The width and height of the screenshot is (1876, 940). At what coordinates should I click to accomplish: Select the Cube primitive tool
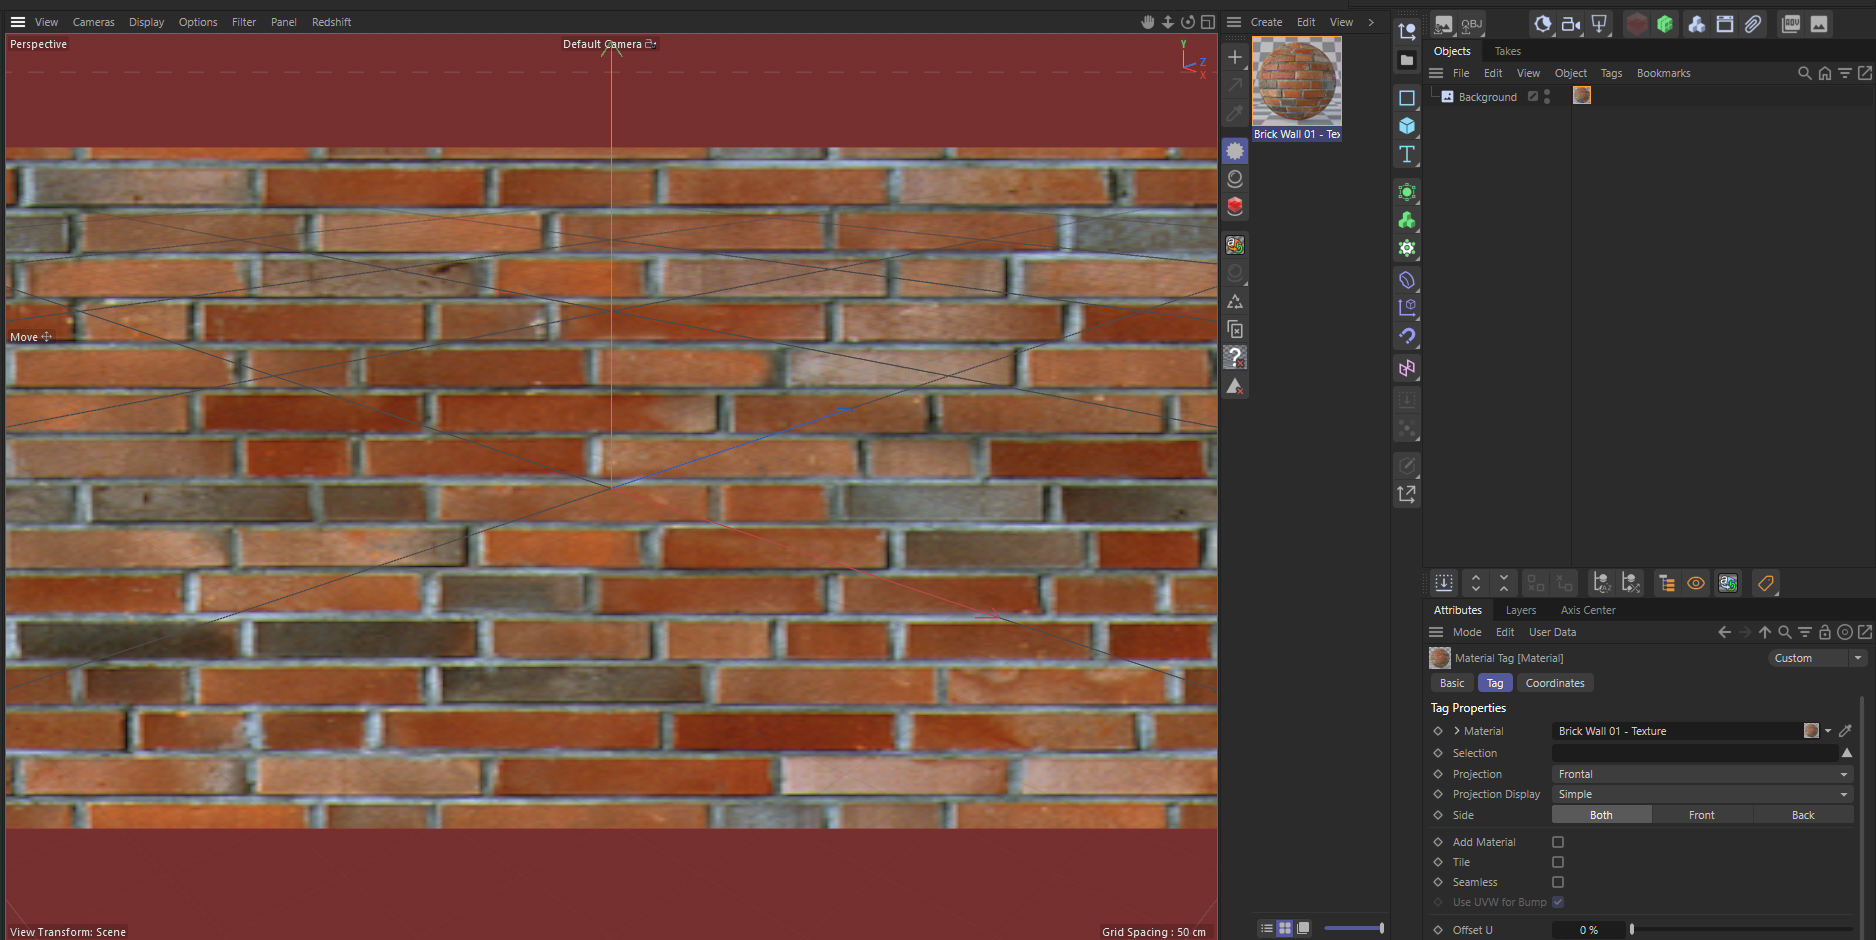click(x=1407, y=126)
